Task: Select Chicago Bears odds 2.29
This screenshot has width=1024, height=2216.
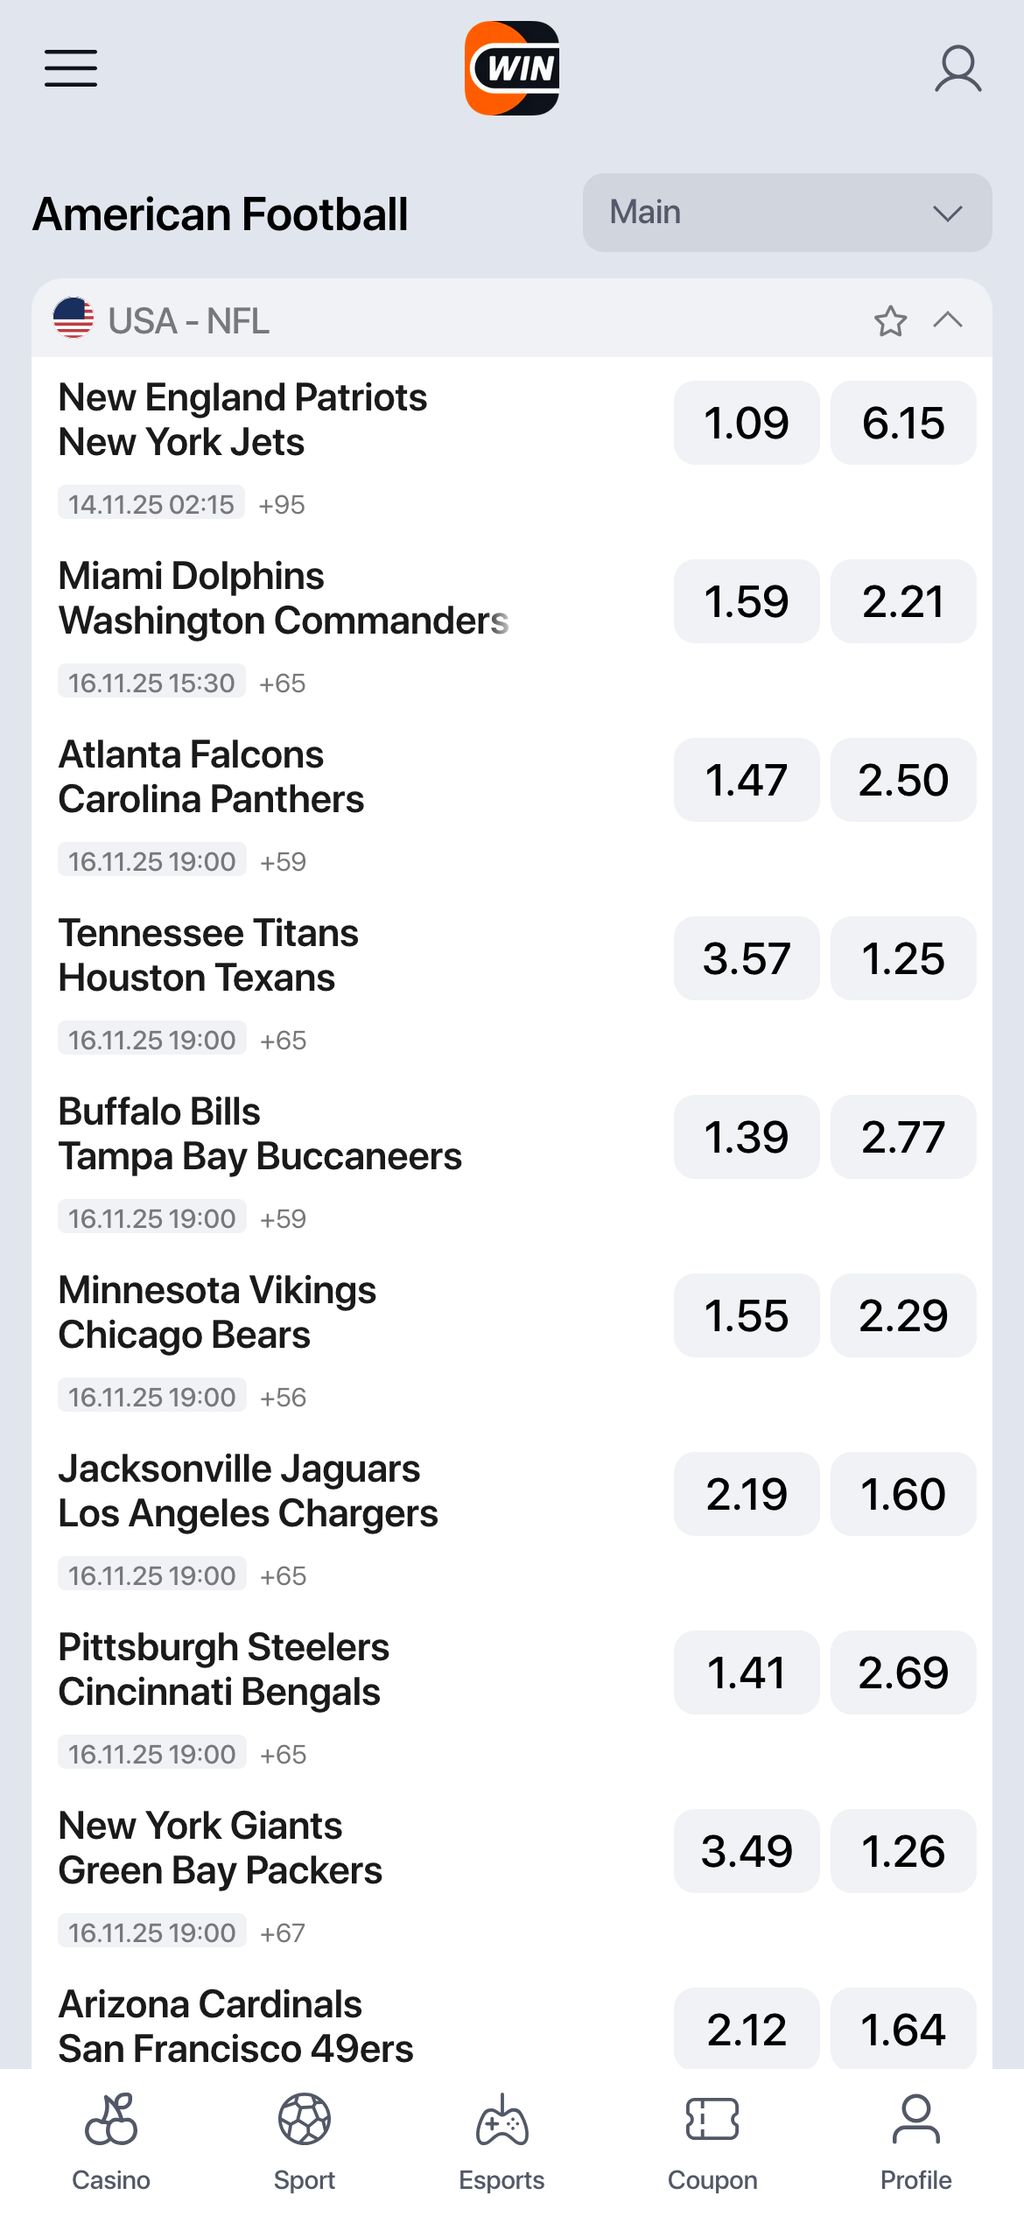Action: pyautogui.click(x=902, y=1316)
